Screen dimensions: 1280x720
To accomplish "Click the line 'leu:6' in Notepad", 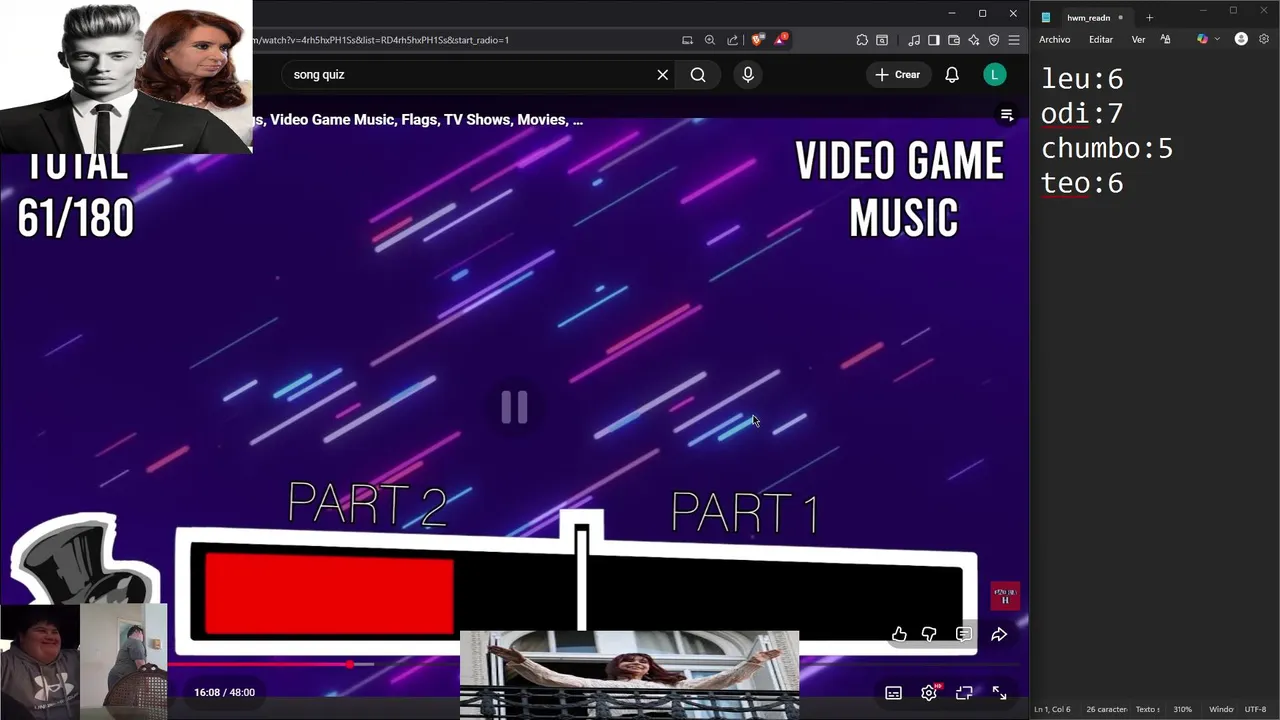I will point(1082,79).
